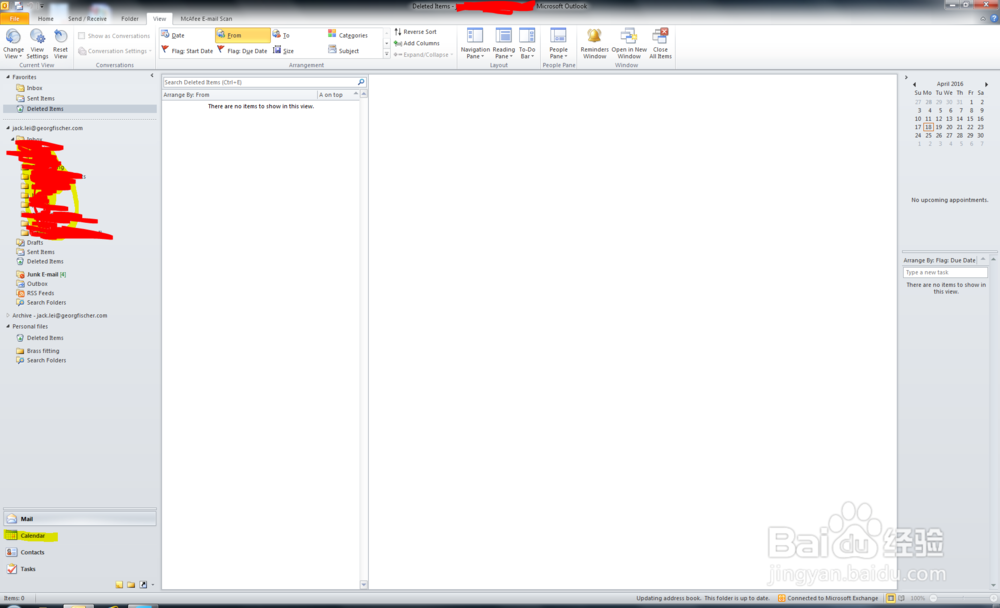Open the People Pane options
Image resolution: width=1000 pixels, height=608 pixels.
[558, 44]
